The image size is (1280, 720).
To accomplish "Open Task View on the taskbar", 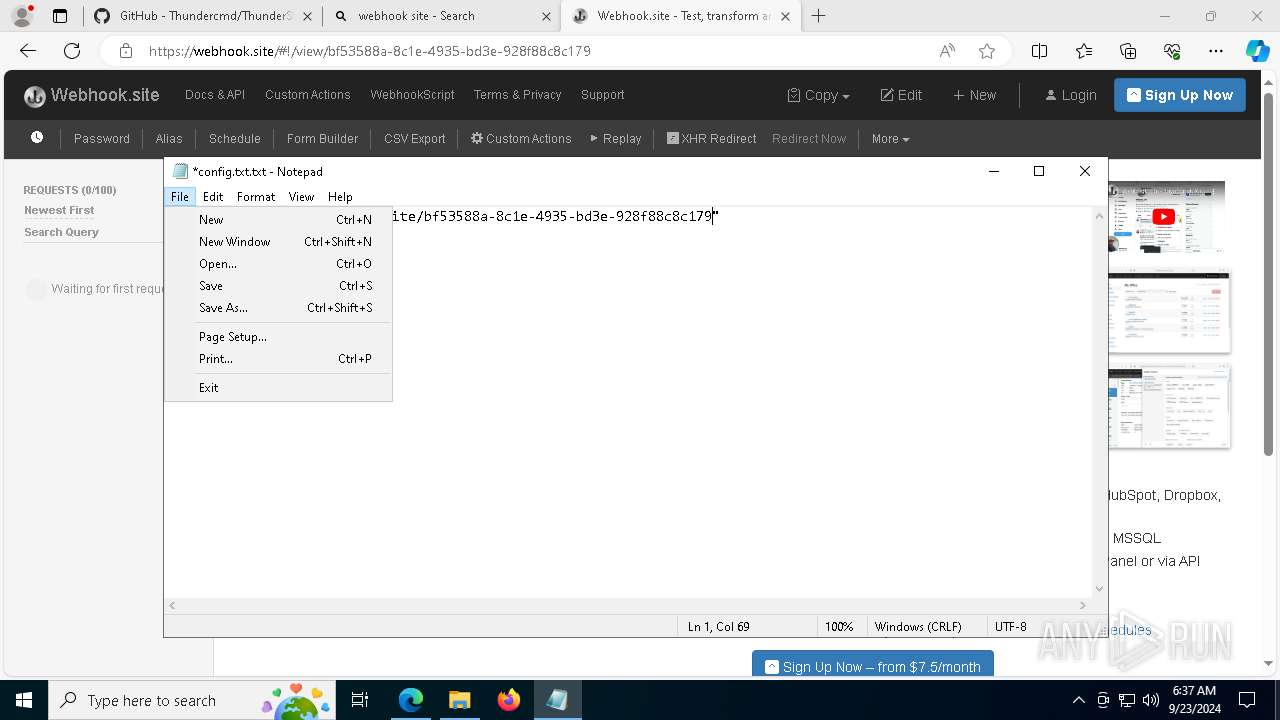I will tap(360, 700).
